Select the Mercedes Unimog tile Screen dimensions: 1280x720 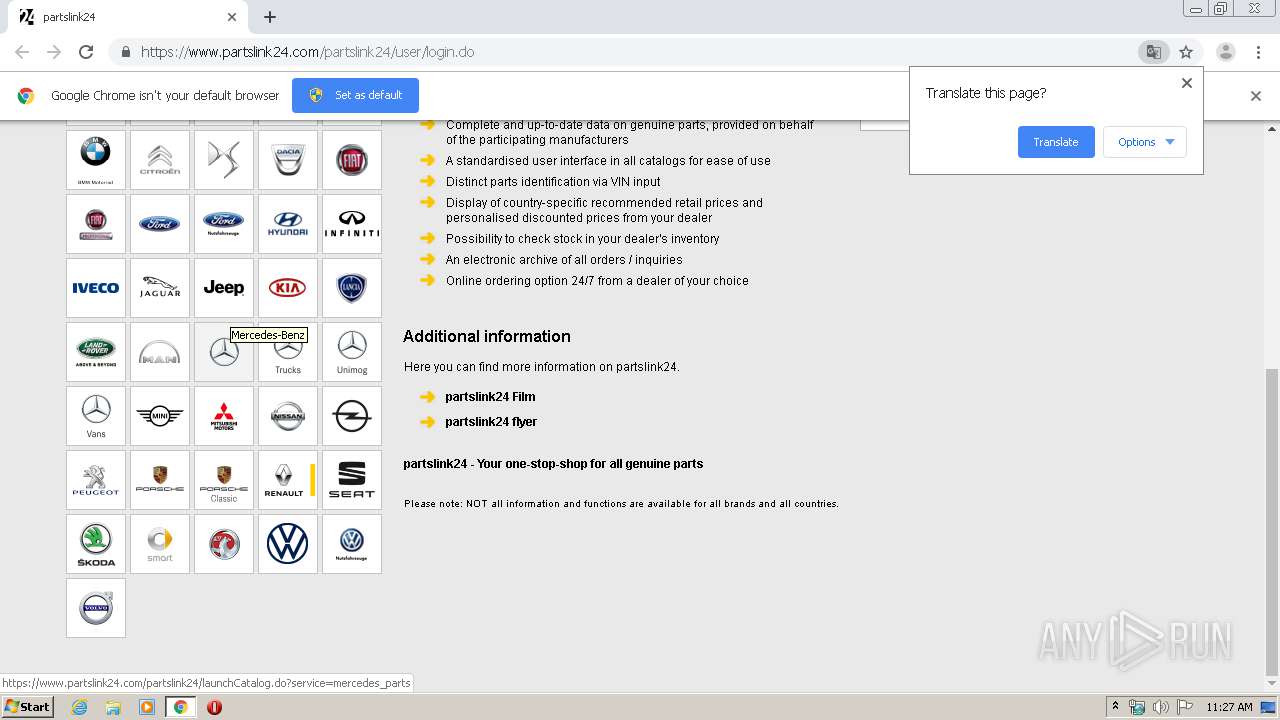352,352
